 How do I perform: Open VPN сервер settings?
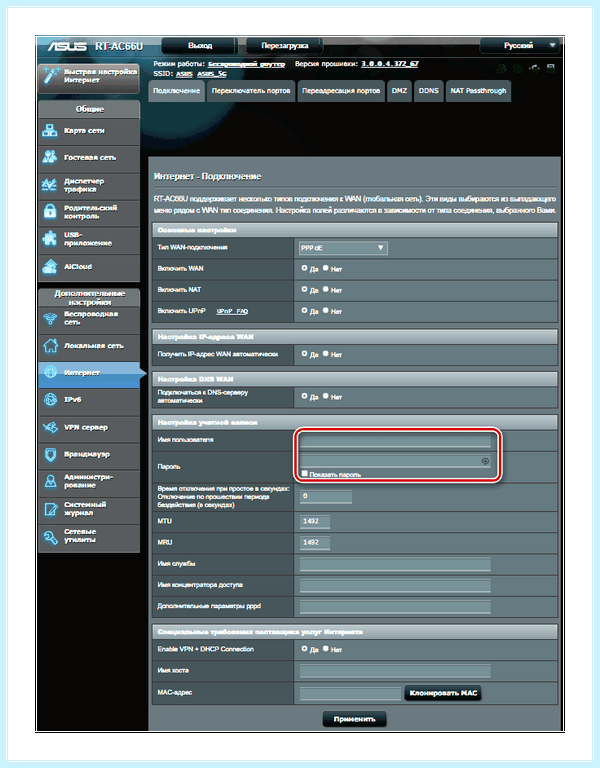(89, 428)
